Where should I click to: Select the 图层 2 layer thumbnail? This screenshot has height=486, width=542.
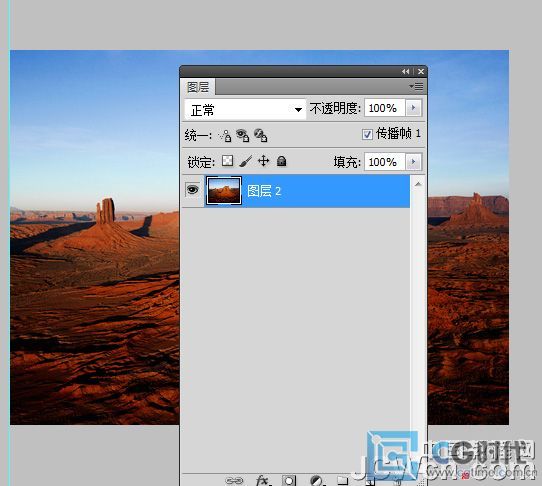pyautogui.click(x=224, y=190)
